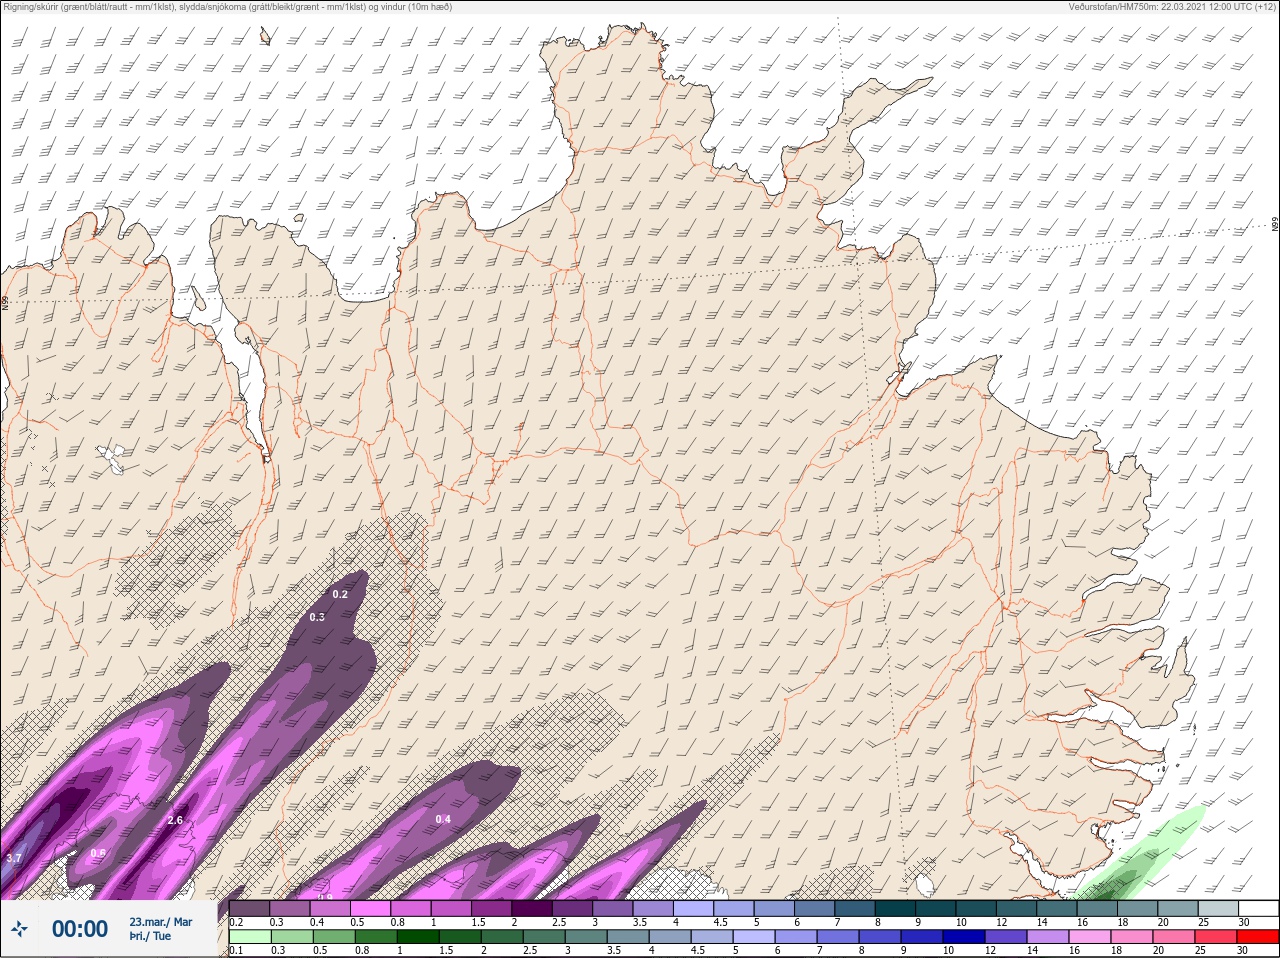Screen dimensions: 1280x958
Task: Click the white final swatch in snow legend
Action: (1258, 908)
